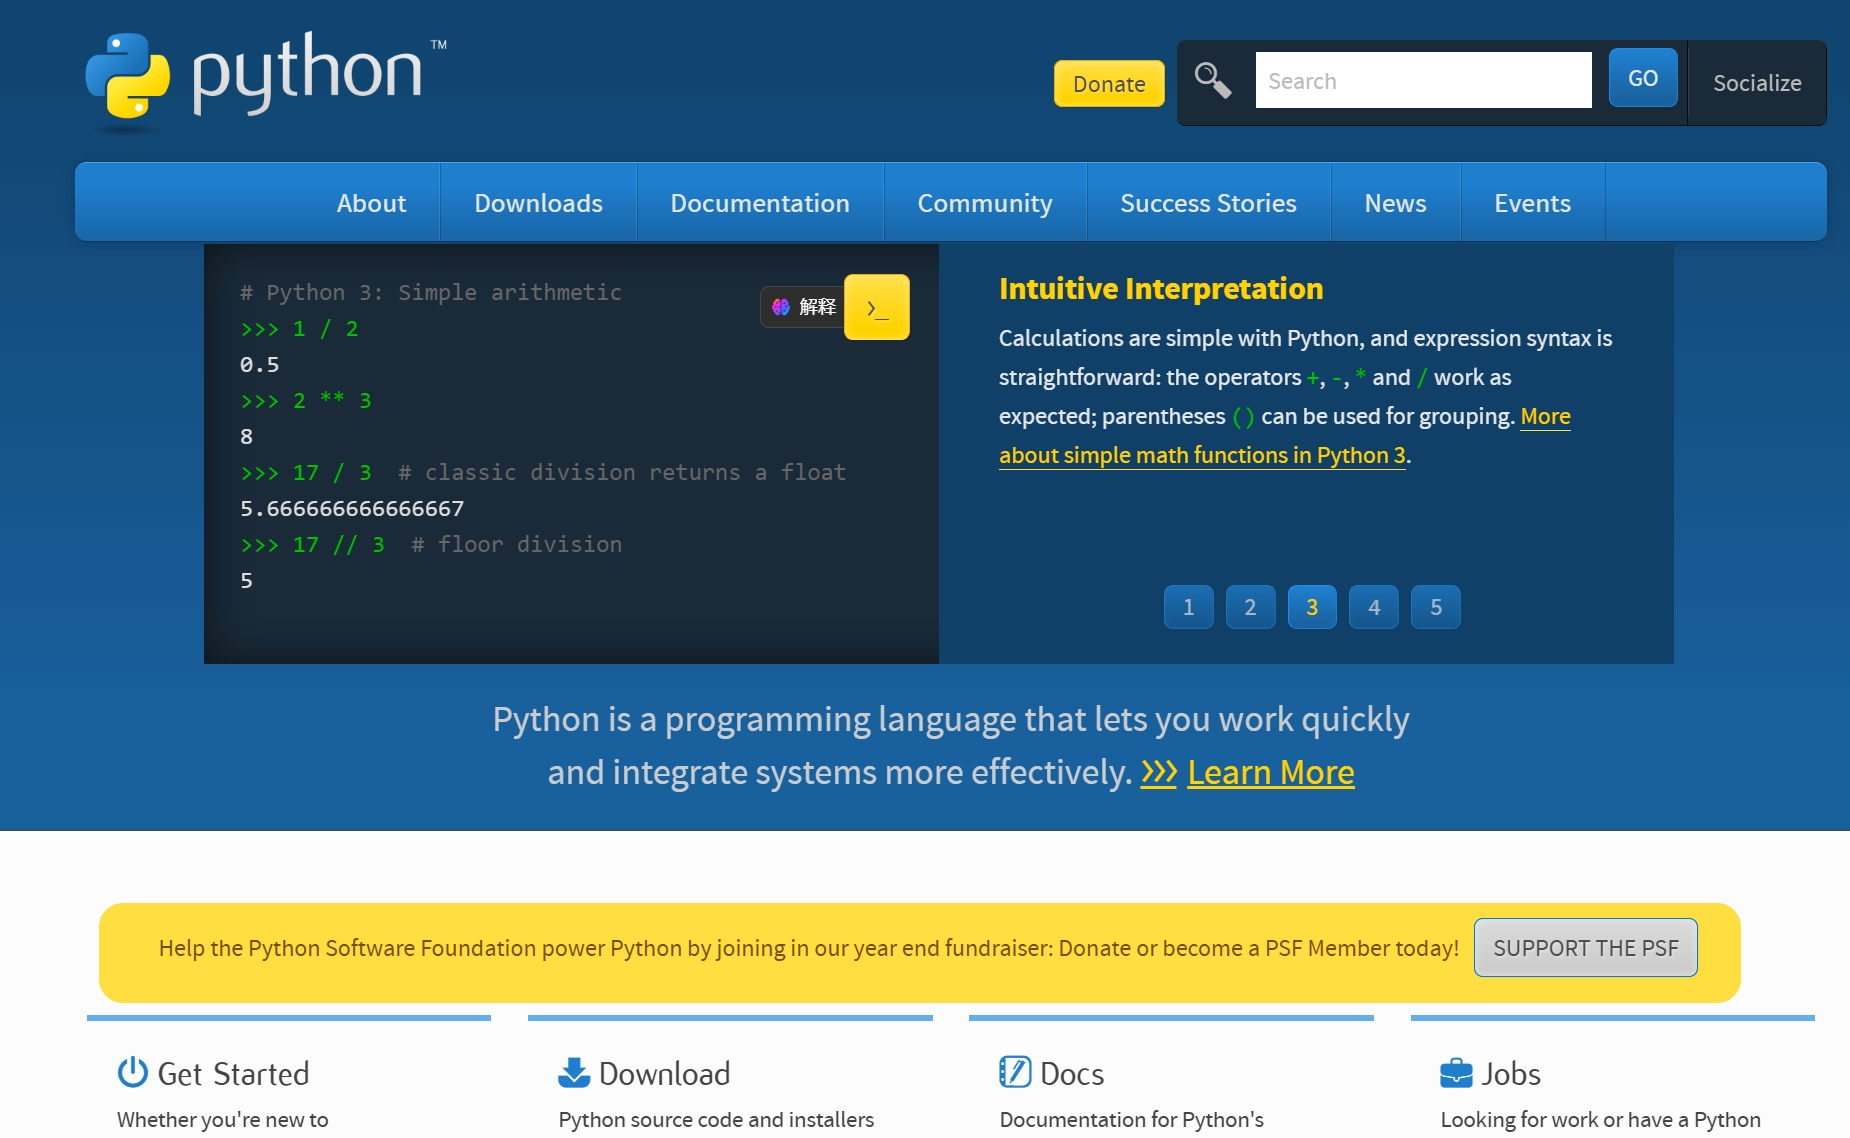This screenshot has height=1138, width=1850.
Task: Click the Jobs briefcase icon
Action: [x=1456, y=1073]
